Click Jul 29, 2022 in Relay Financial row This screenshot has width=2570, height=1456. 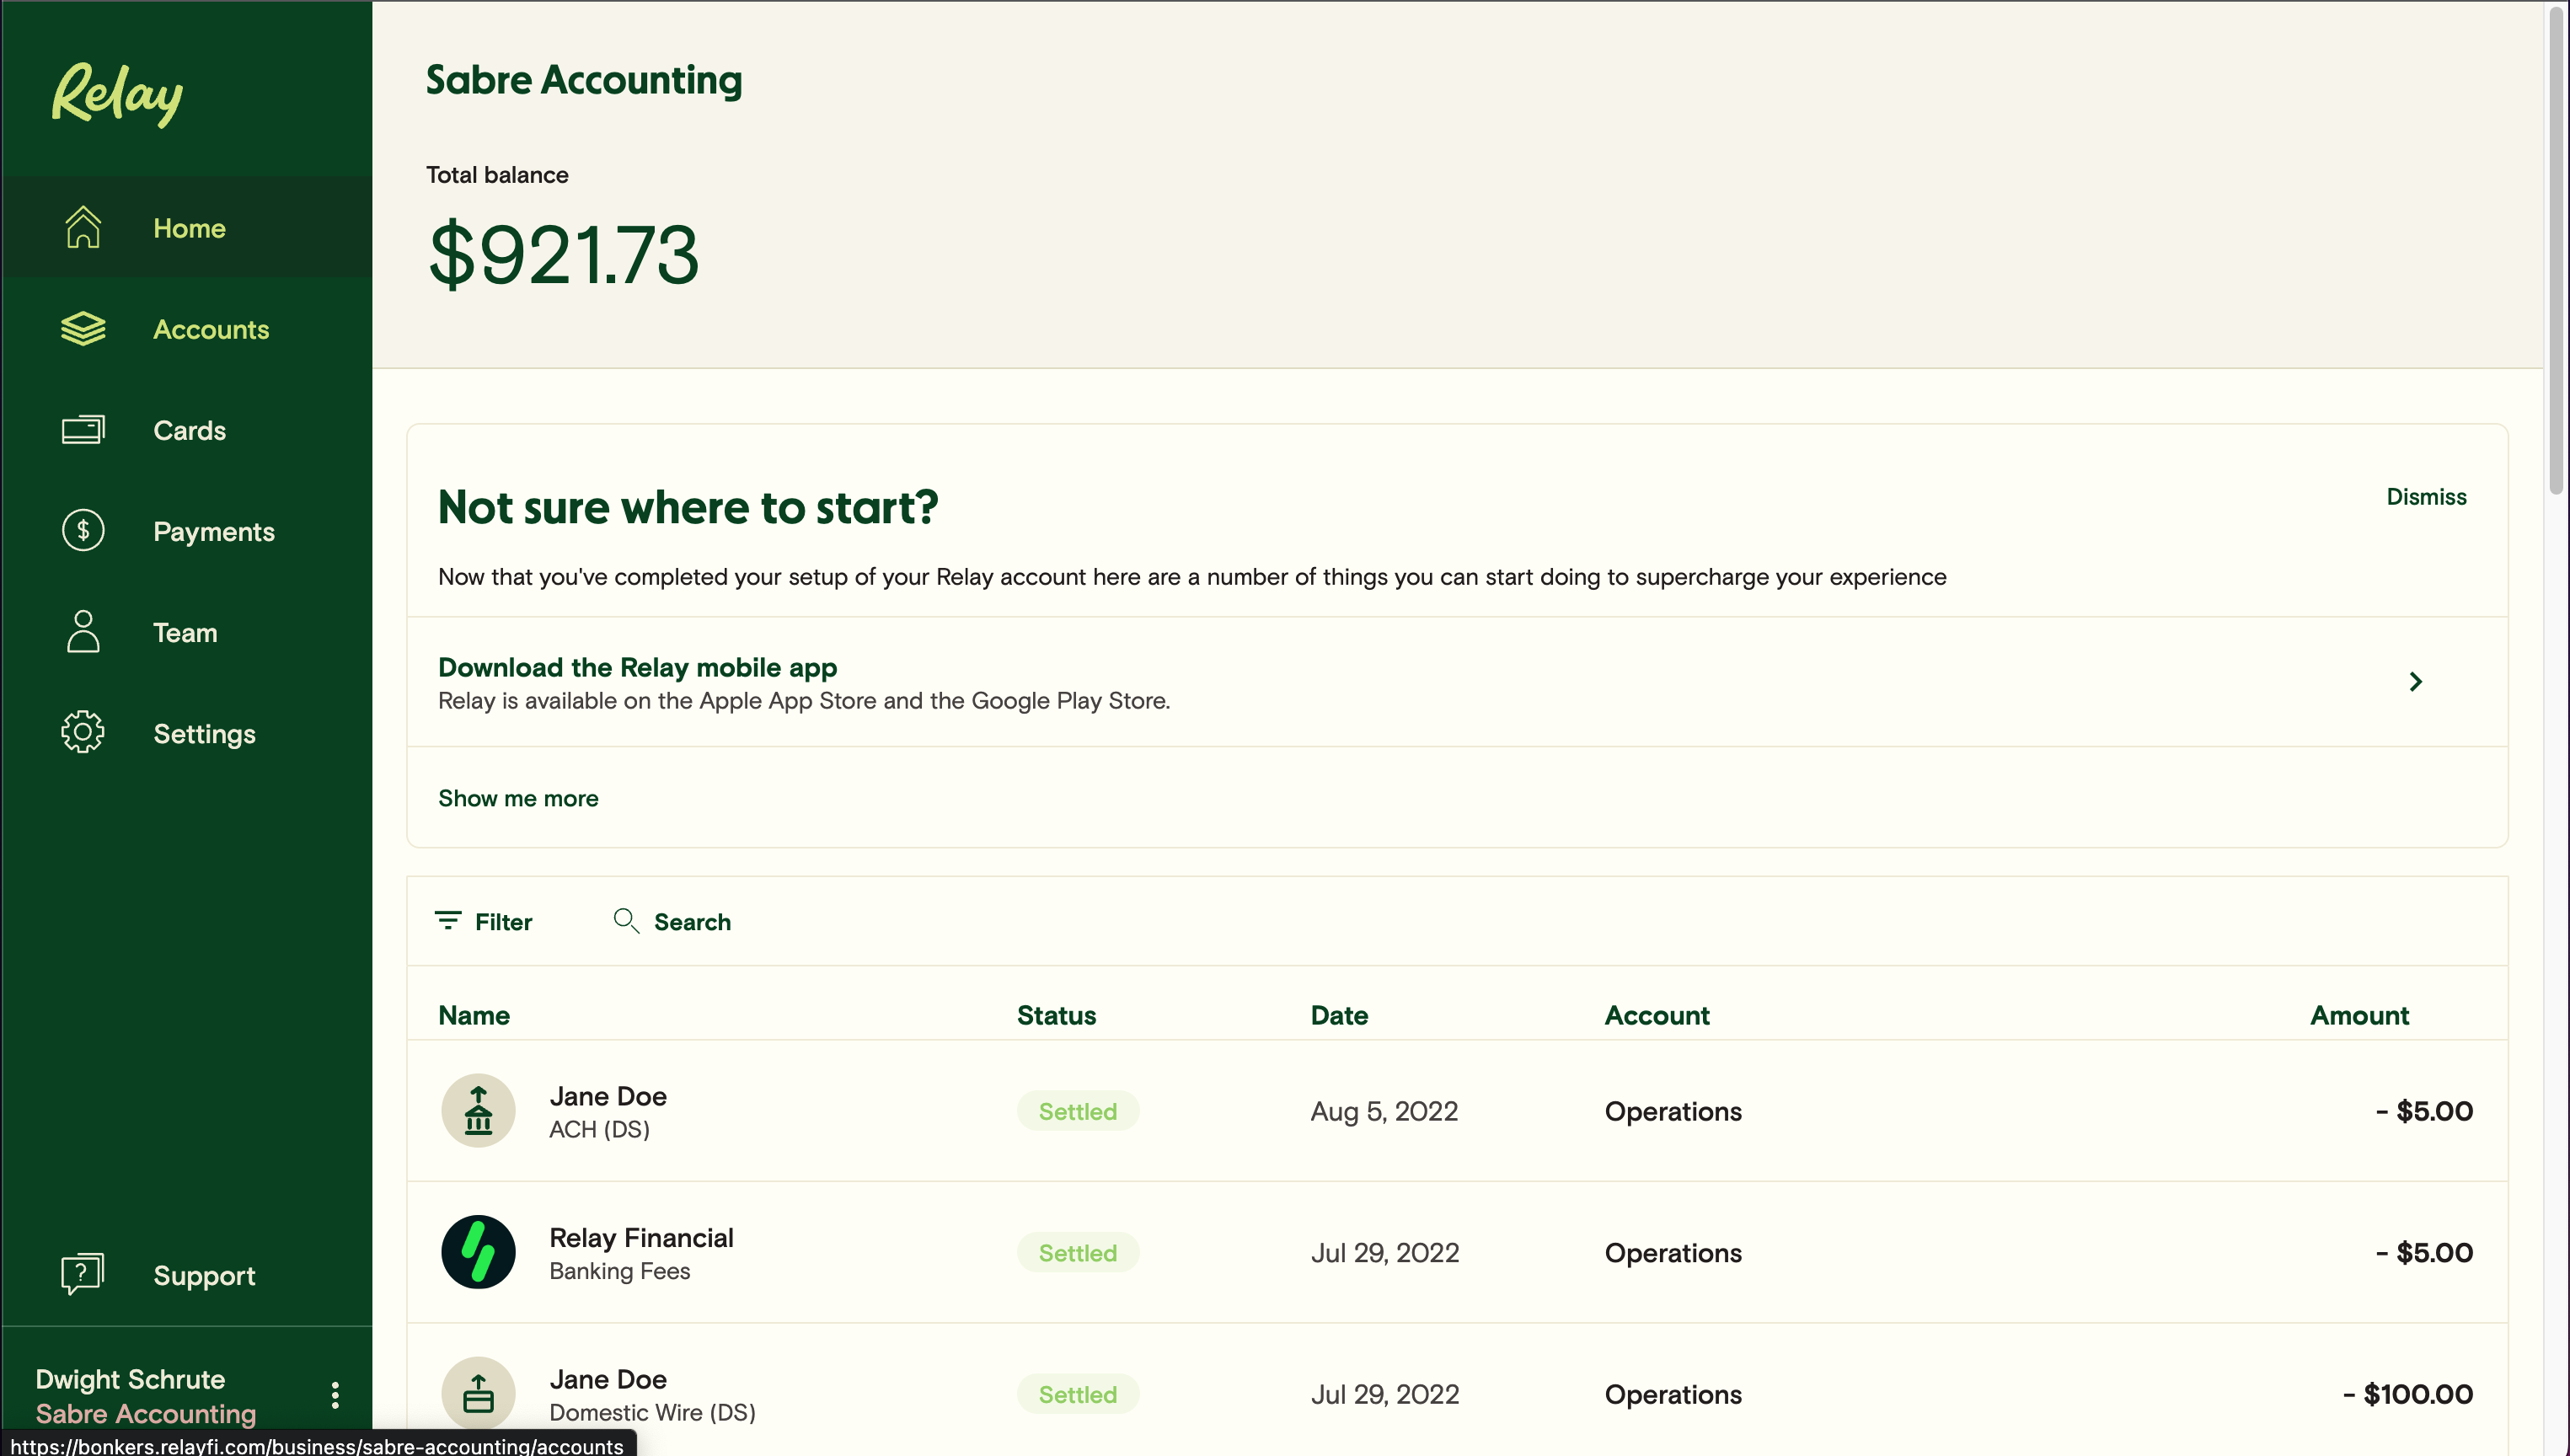pyautogui.click(x=1385, y=1252)
